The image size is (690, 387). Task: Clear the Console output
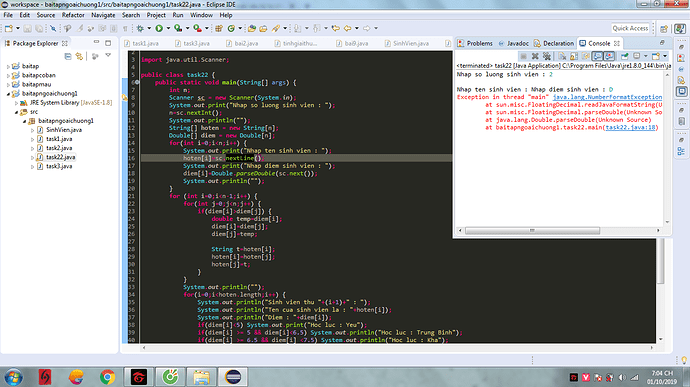(x=562, y=56)
